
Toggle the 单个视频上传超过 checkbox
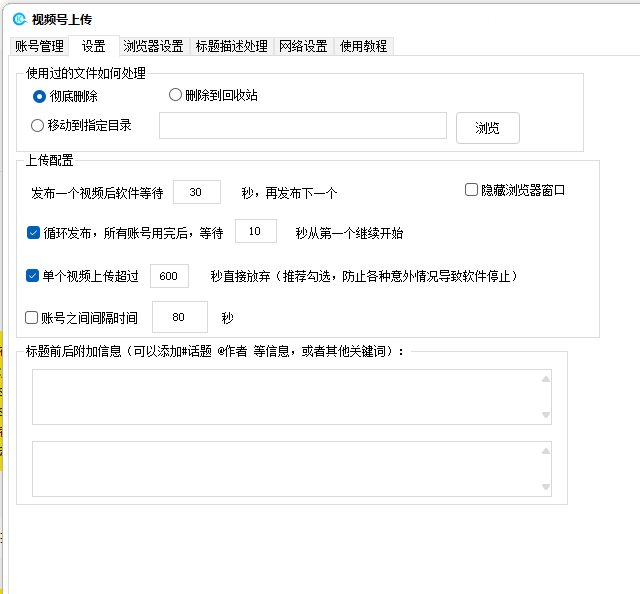click(x=33, y=275)
